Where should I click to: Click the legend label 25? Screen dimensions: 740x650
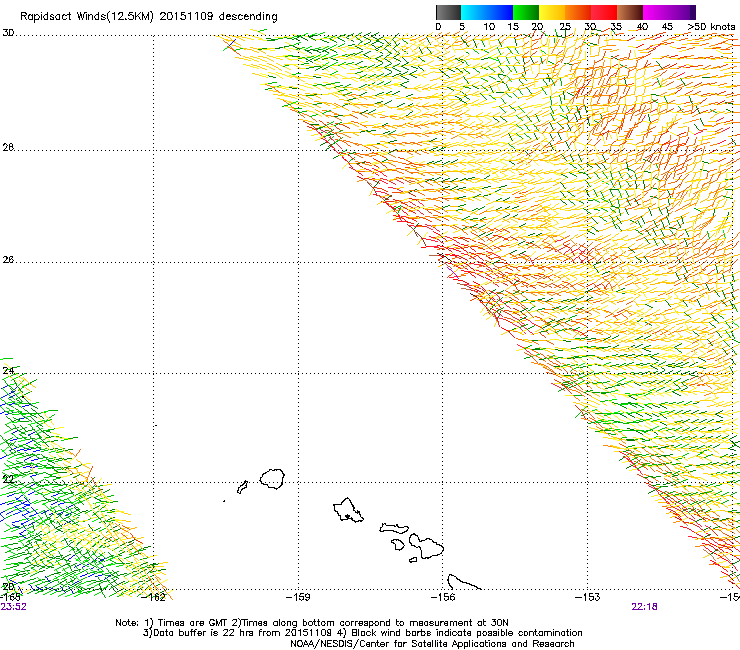coord(565,27)
